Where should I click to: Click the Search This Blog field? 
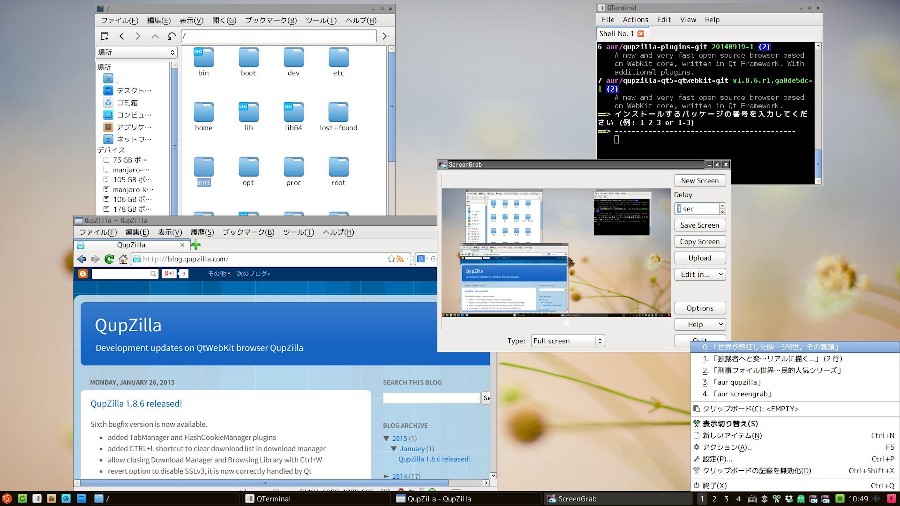pyautogui.click(x=431, y=398)
